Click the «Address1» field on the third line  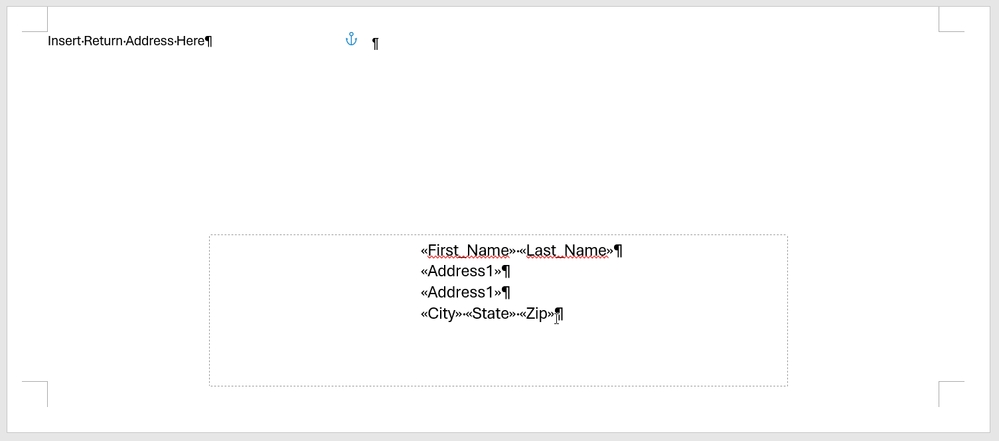pos(461,293)
